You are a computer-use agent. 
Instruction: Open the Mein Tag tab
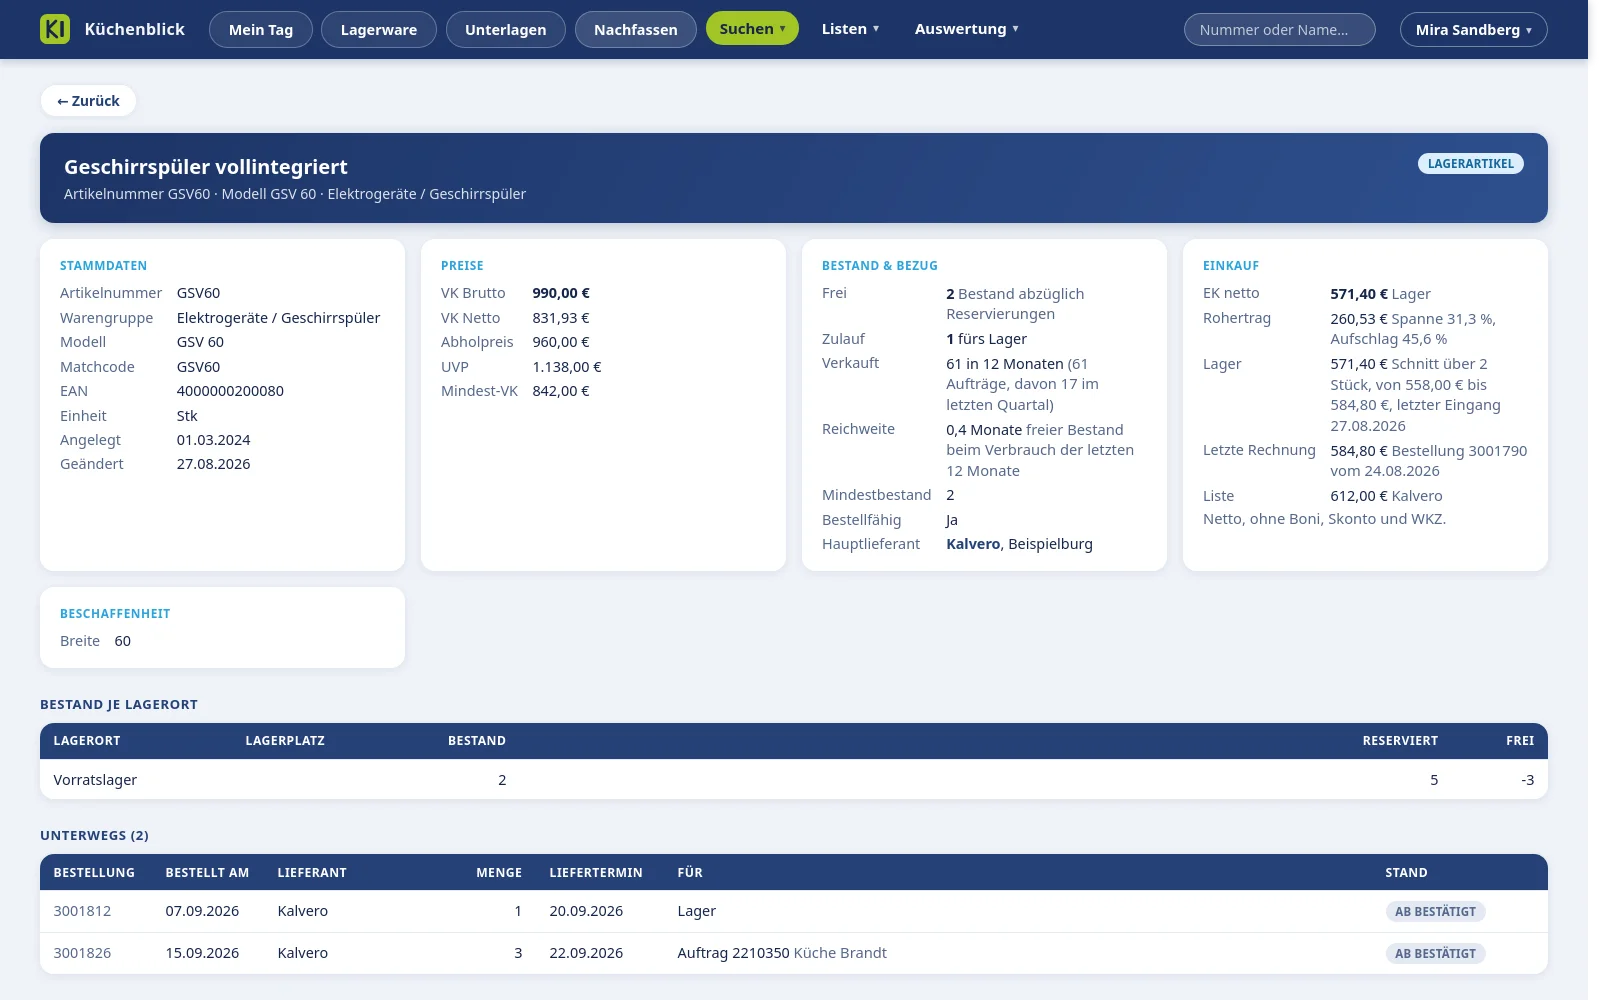point(261,30)
